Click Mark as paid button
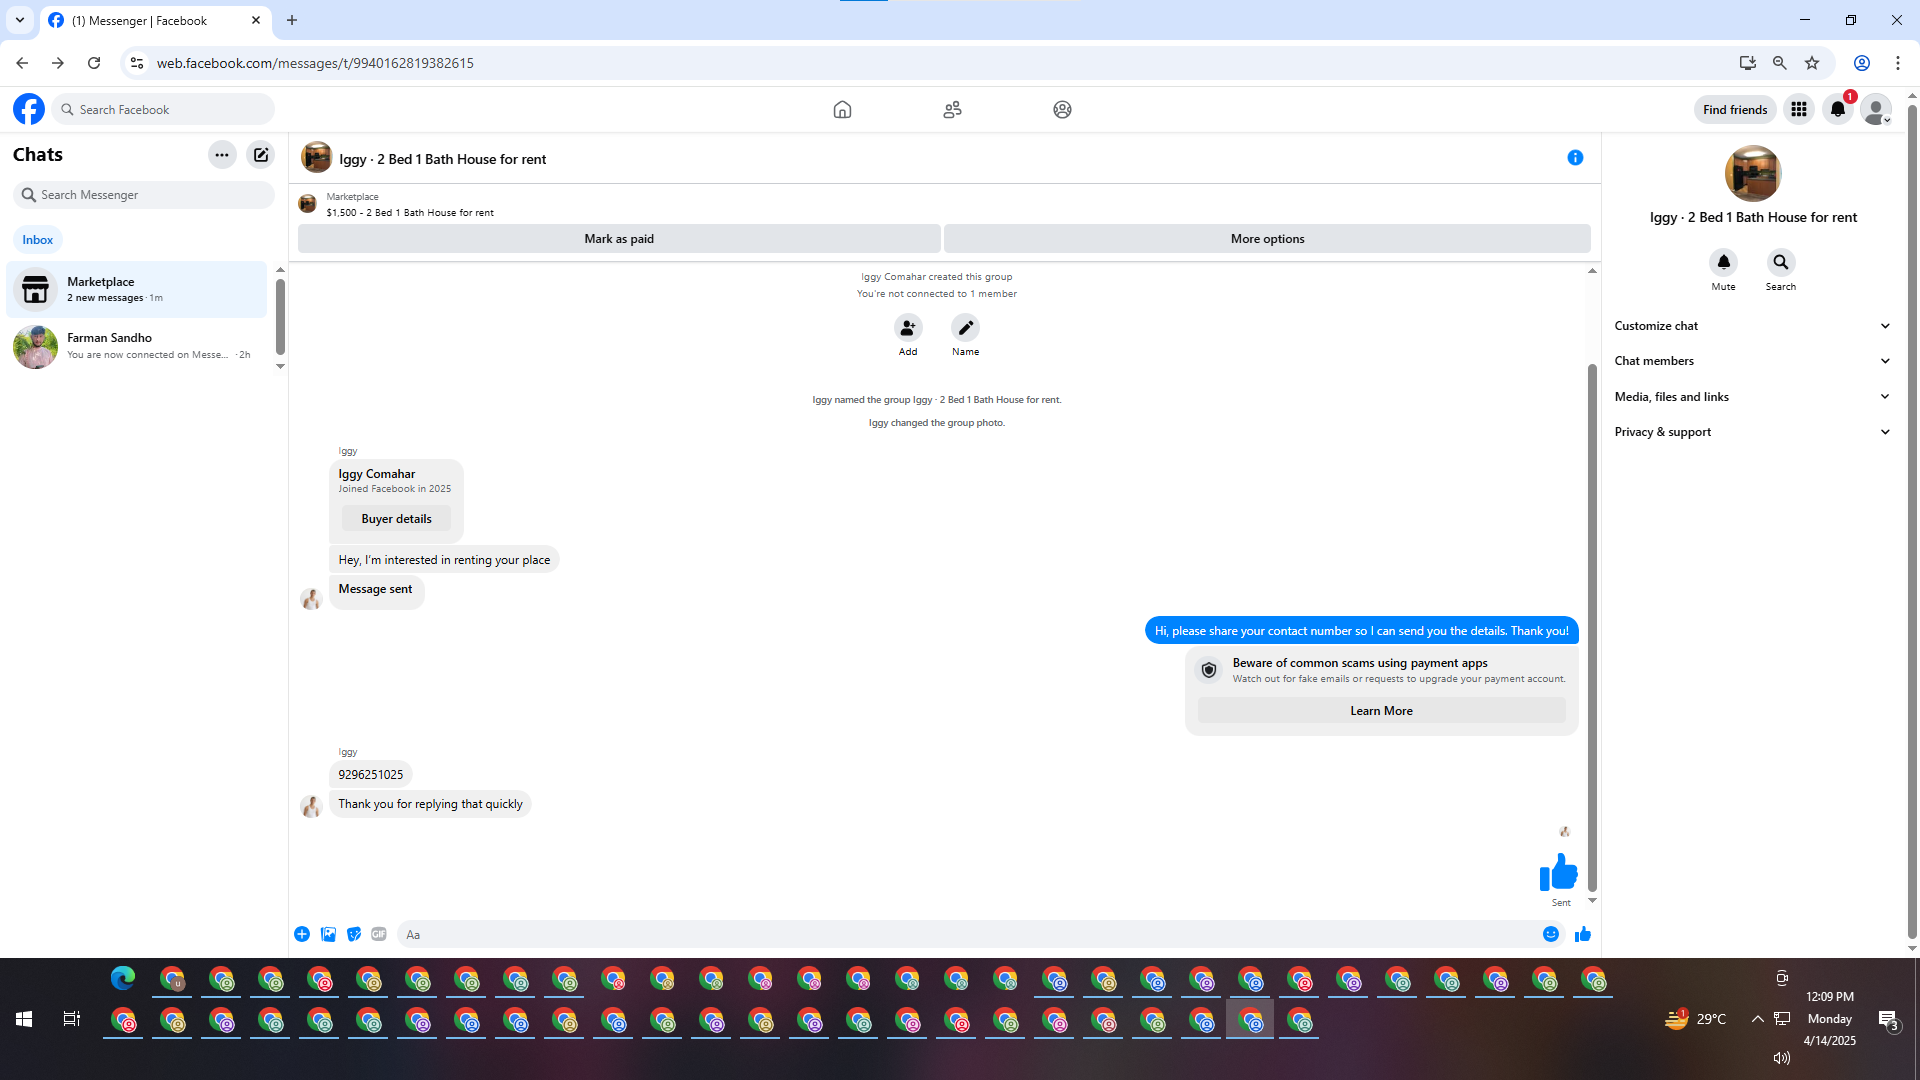The width and height of the screenshot is (1920, 1080). point(618,239)
